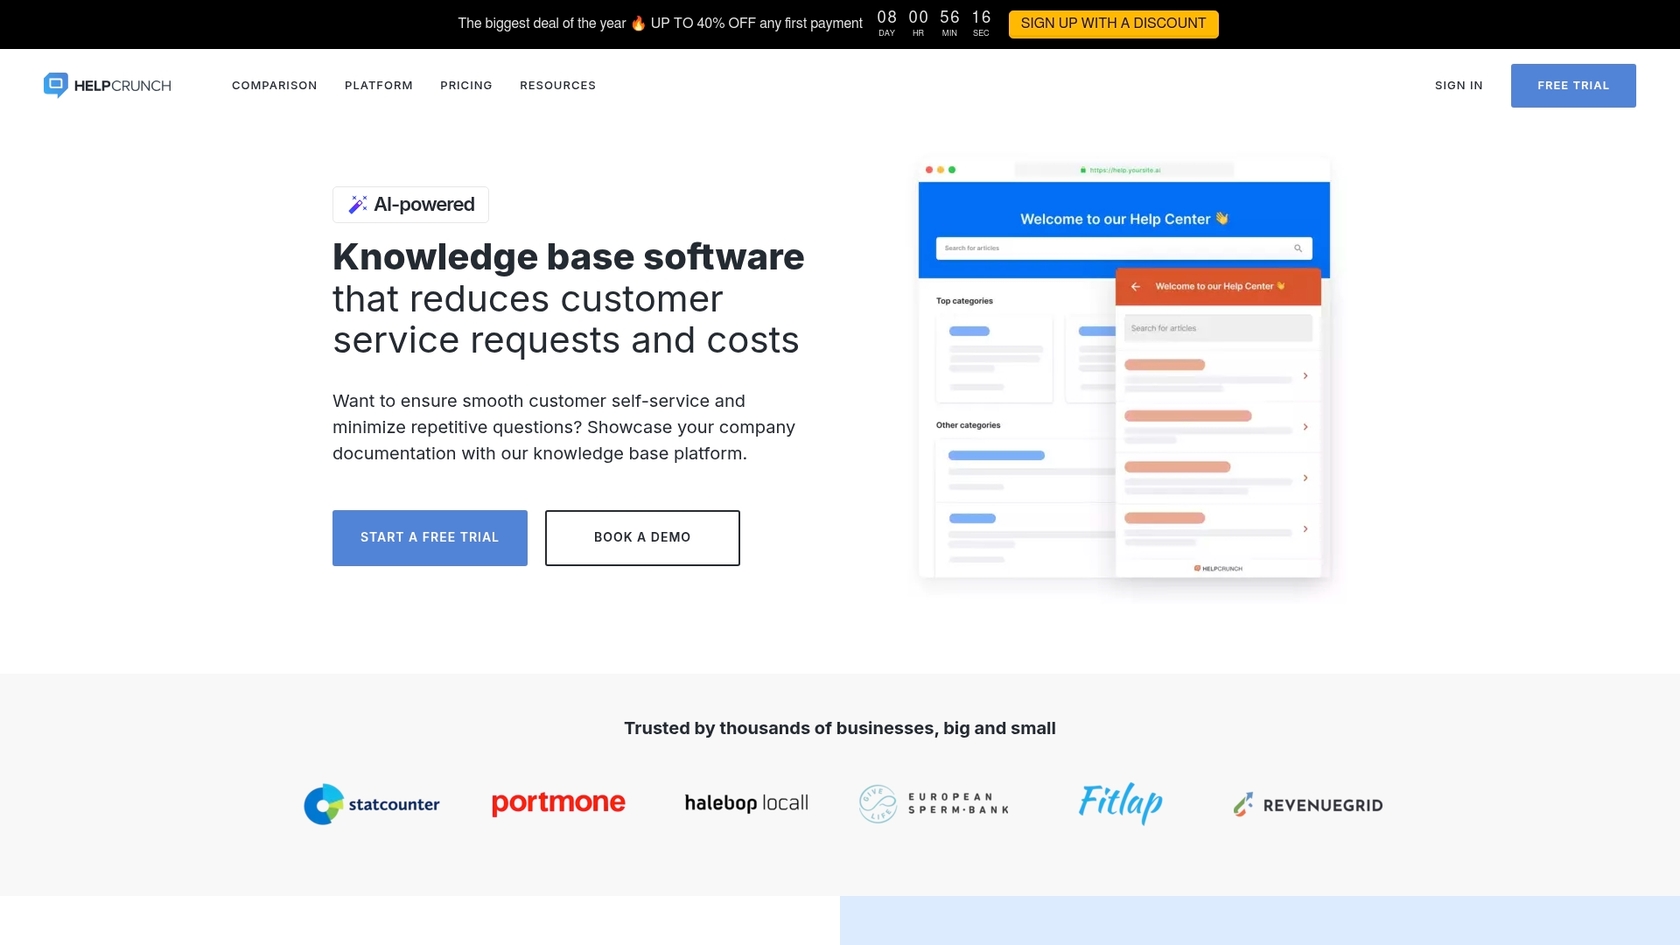Select the Pricing menu item
The height and width of the screenshot is (945, 1680).
tap(466, 85)
